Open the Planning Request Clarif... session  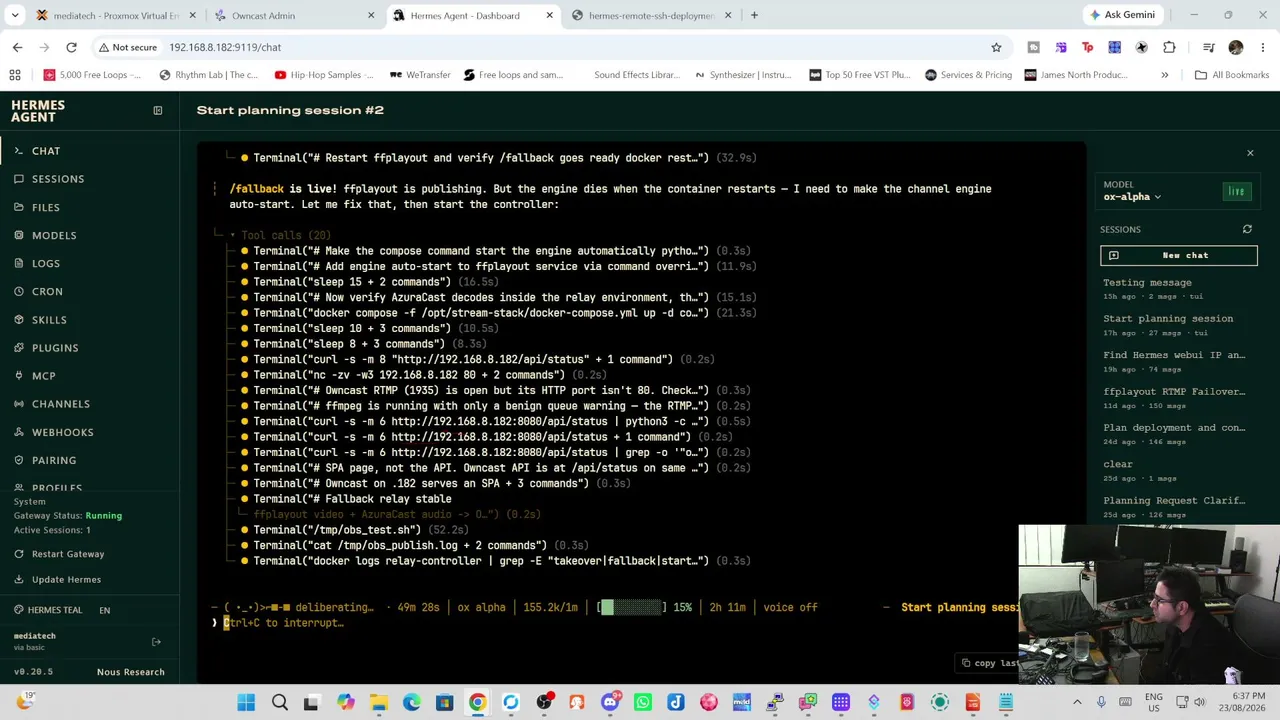point(1179,506)
